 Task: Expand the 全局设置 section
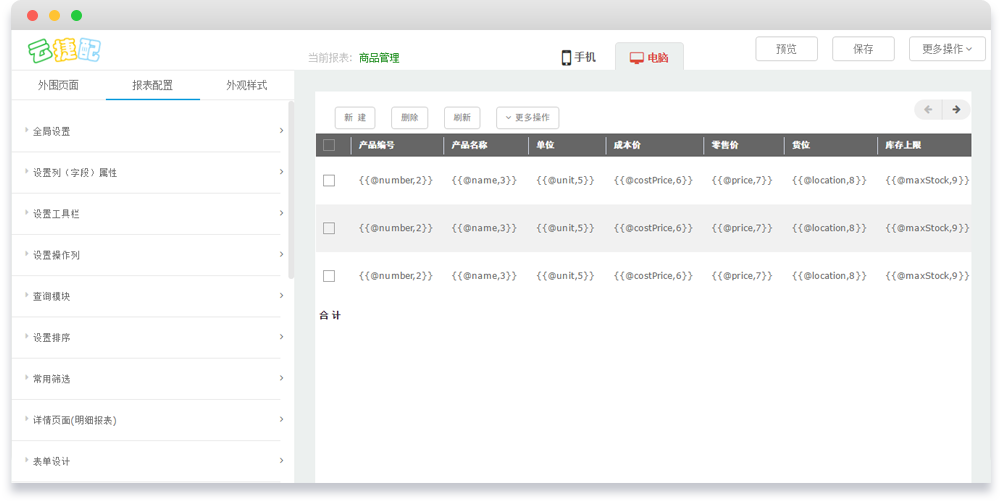pos(152,131)
